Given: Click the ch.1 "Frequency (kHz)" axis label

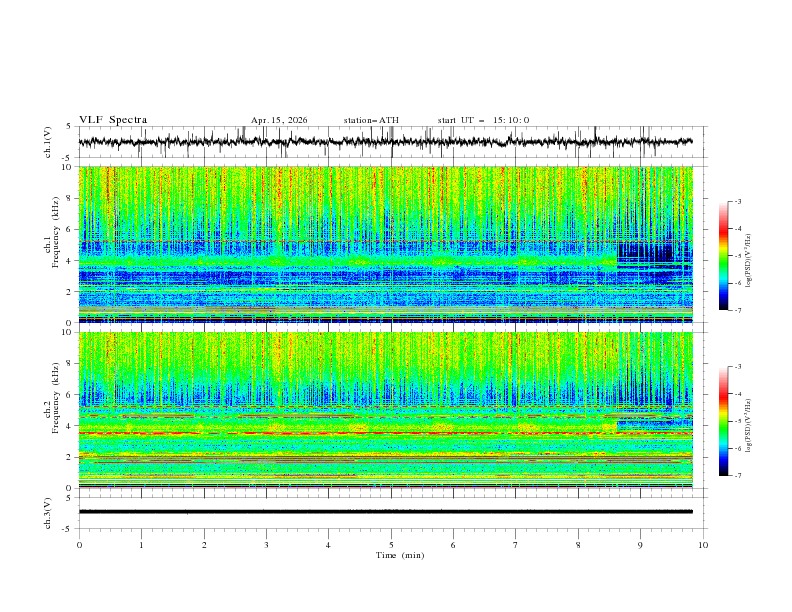Looking at the screenshot, I should tap(55, 232).
